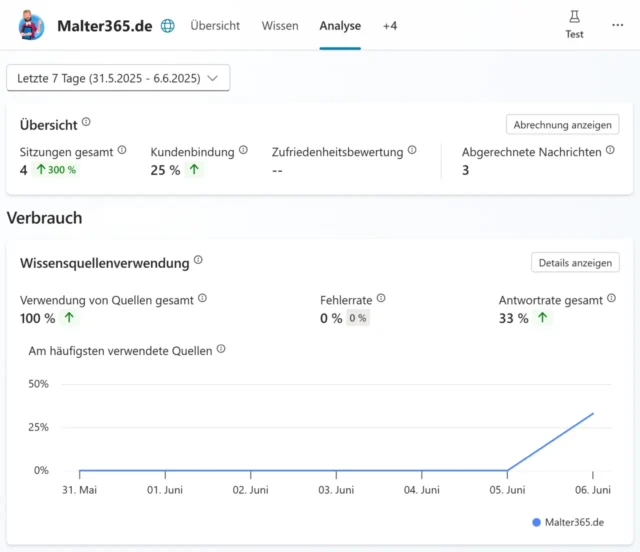Click the Malter365.de chart legend entry
Image resolution: width=640 pixels, height=552 pixels.
pos(568,522)
